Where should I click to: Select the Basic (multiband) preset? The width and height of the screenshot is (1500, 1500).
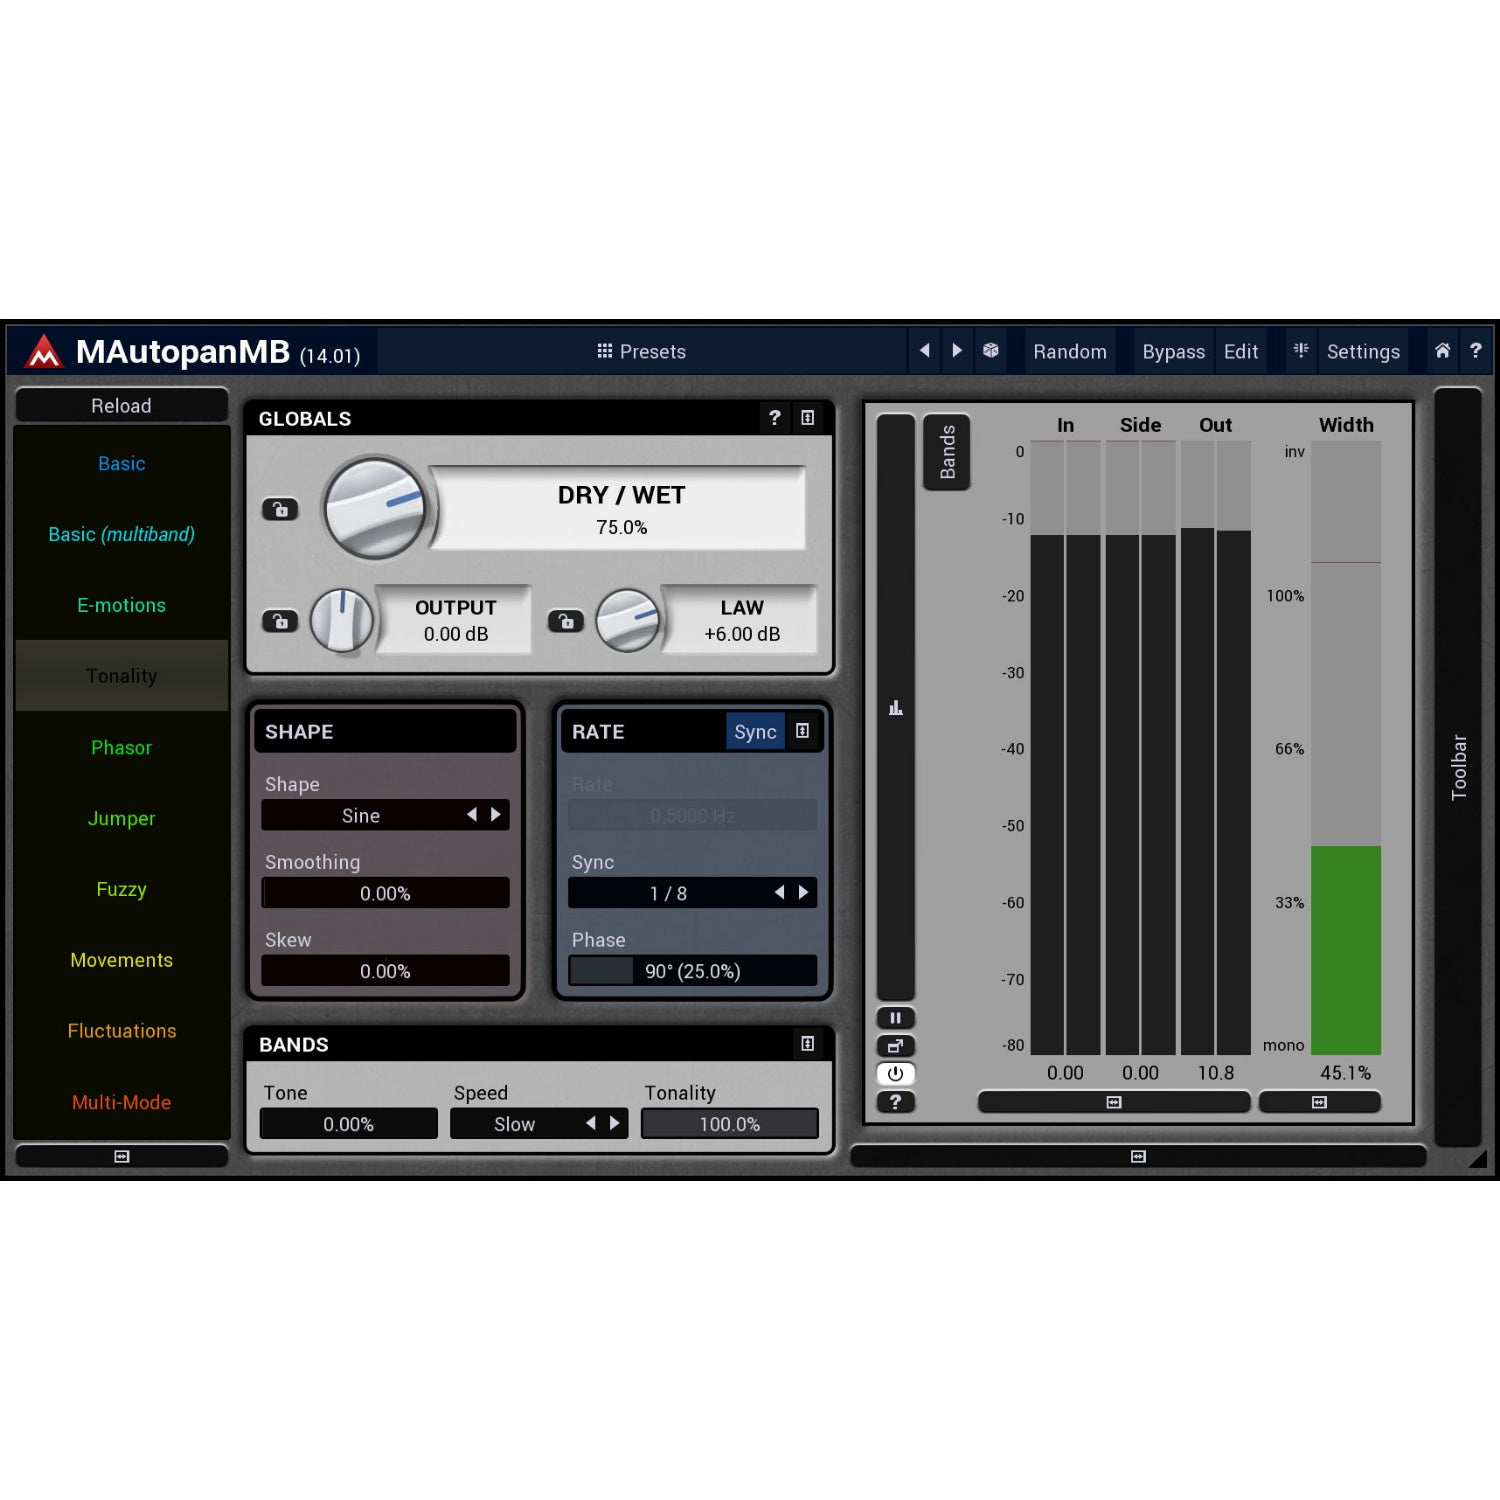pyautogui.click(x=122, y=534)
